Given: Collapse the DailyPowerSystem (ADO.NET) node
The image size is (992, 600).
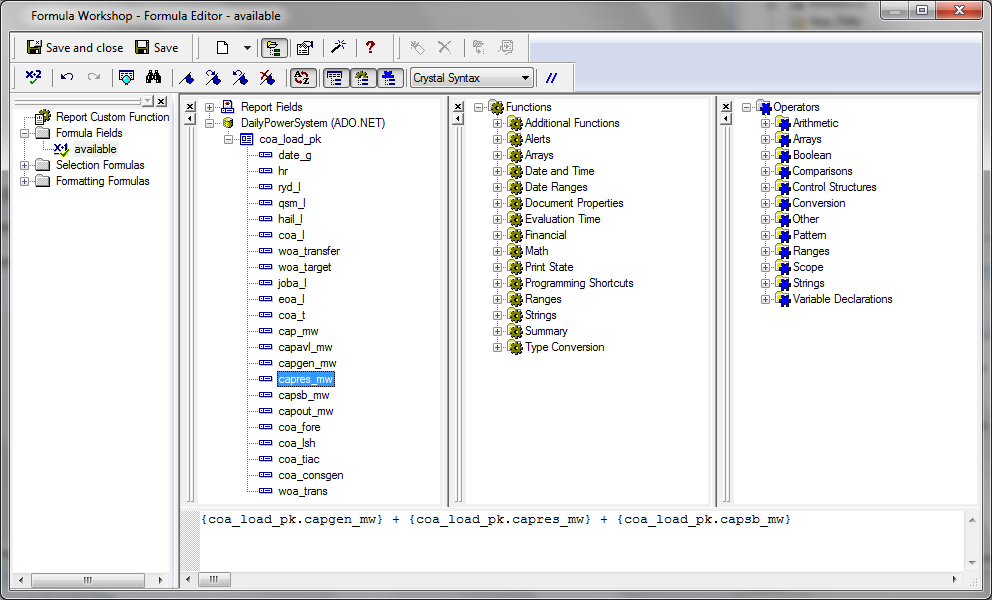Looking at the screenshot, I should [209, 123].
